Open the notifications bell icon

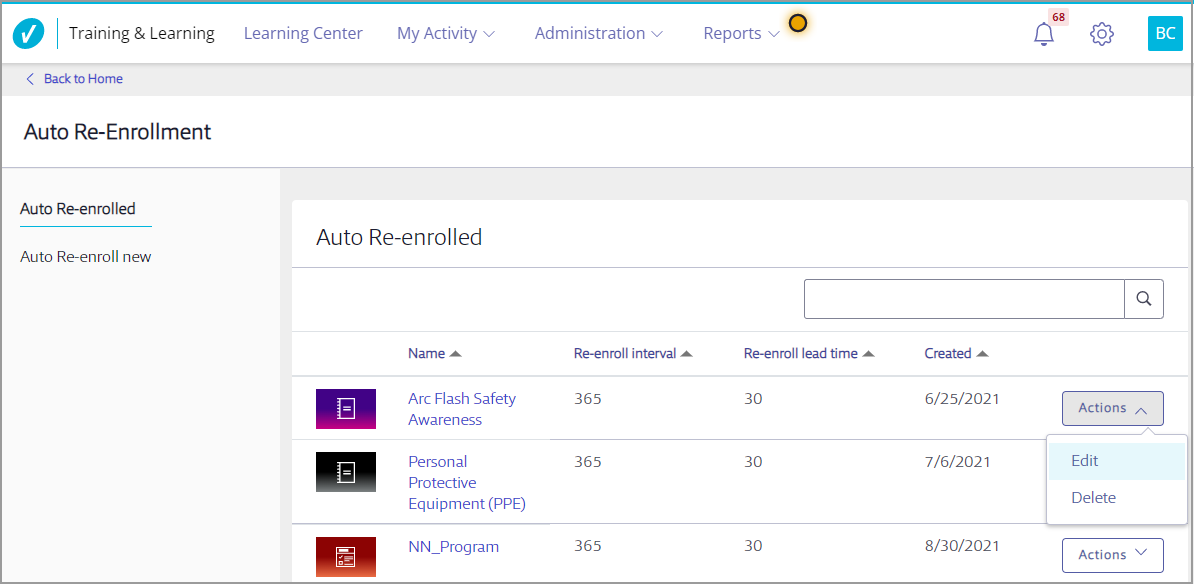(x=1043, y=34)
